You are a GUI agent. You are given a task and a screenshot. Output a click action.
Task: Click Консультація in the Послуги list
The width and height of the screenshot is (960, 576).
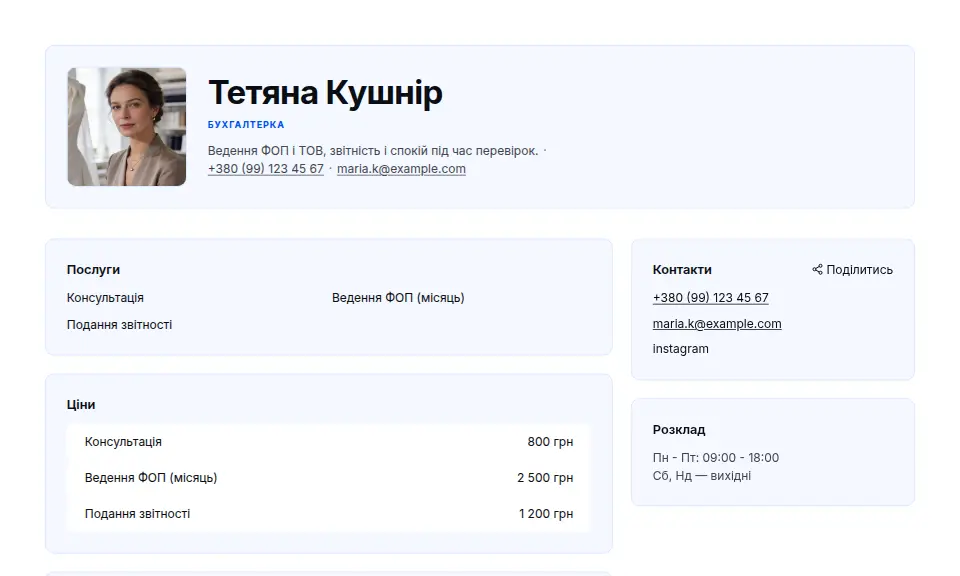105,298
